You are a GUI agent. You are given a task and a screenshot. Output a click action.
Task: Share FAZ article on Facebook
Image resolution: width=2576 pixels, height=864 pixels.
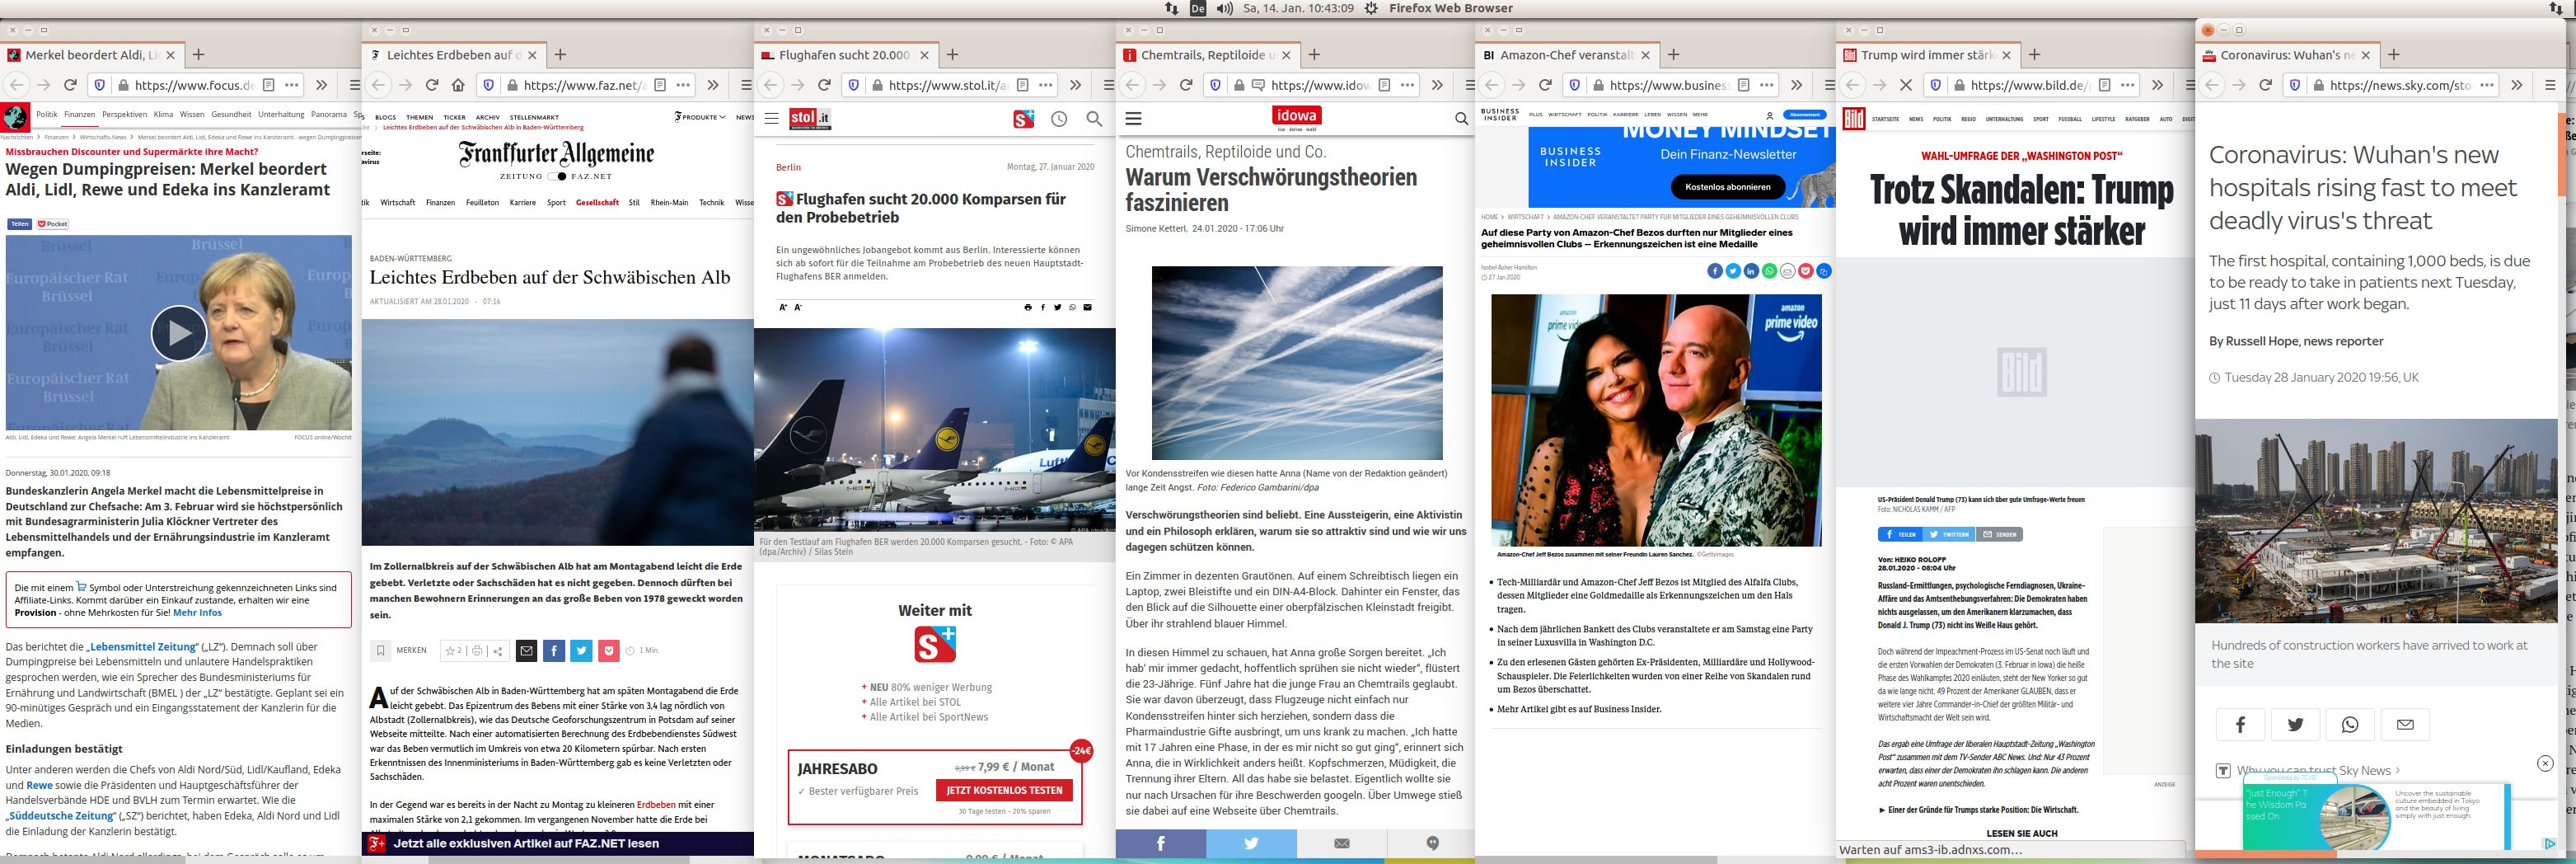(x=554, y=651)
